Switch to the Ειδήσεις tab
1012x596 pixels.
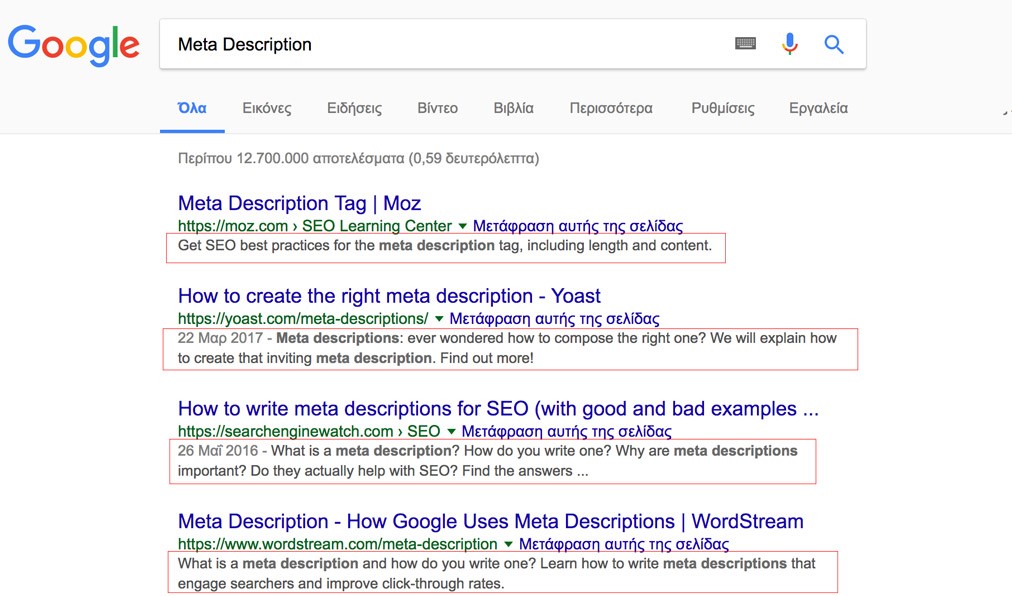[354, 108]
